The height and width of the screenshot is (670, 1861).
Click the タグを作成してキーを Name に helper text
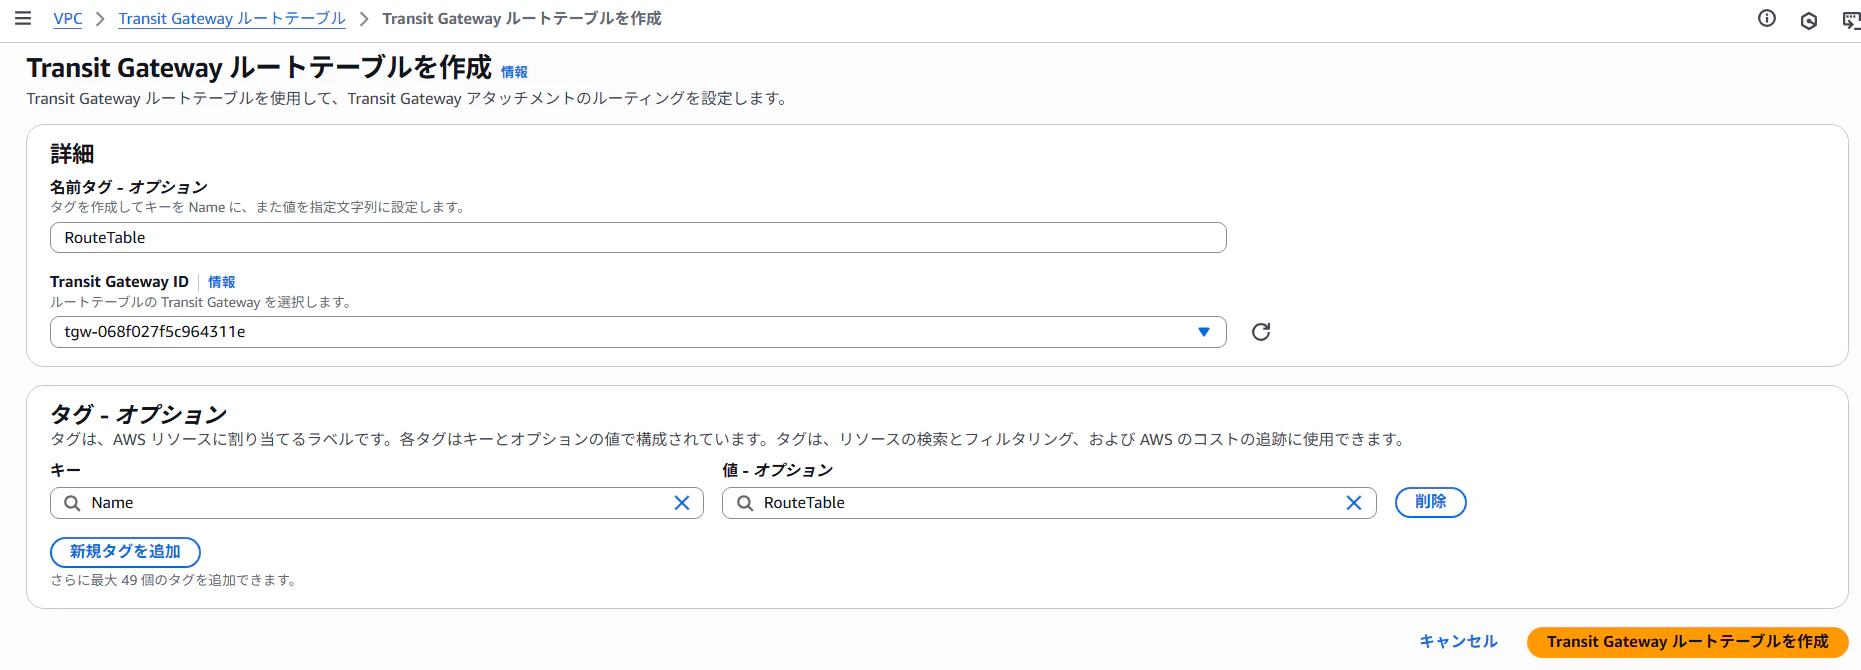[x=258, y=207]
